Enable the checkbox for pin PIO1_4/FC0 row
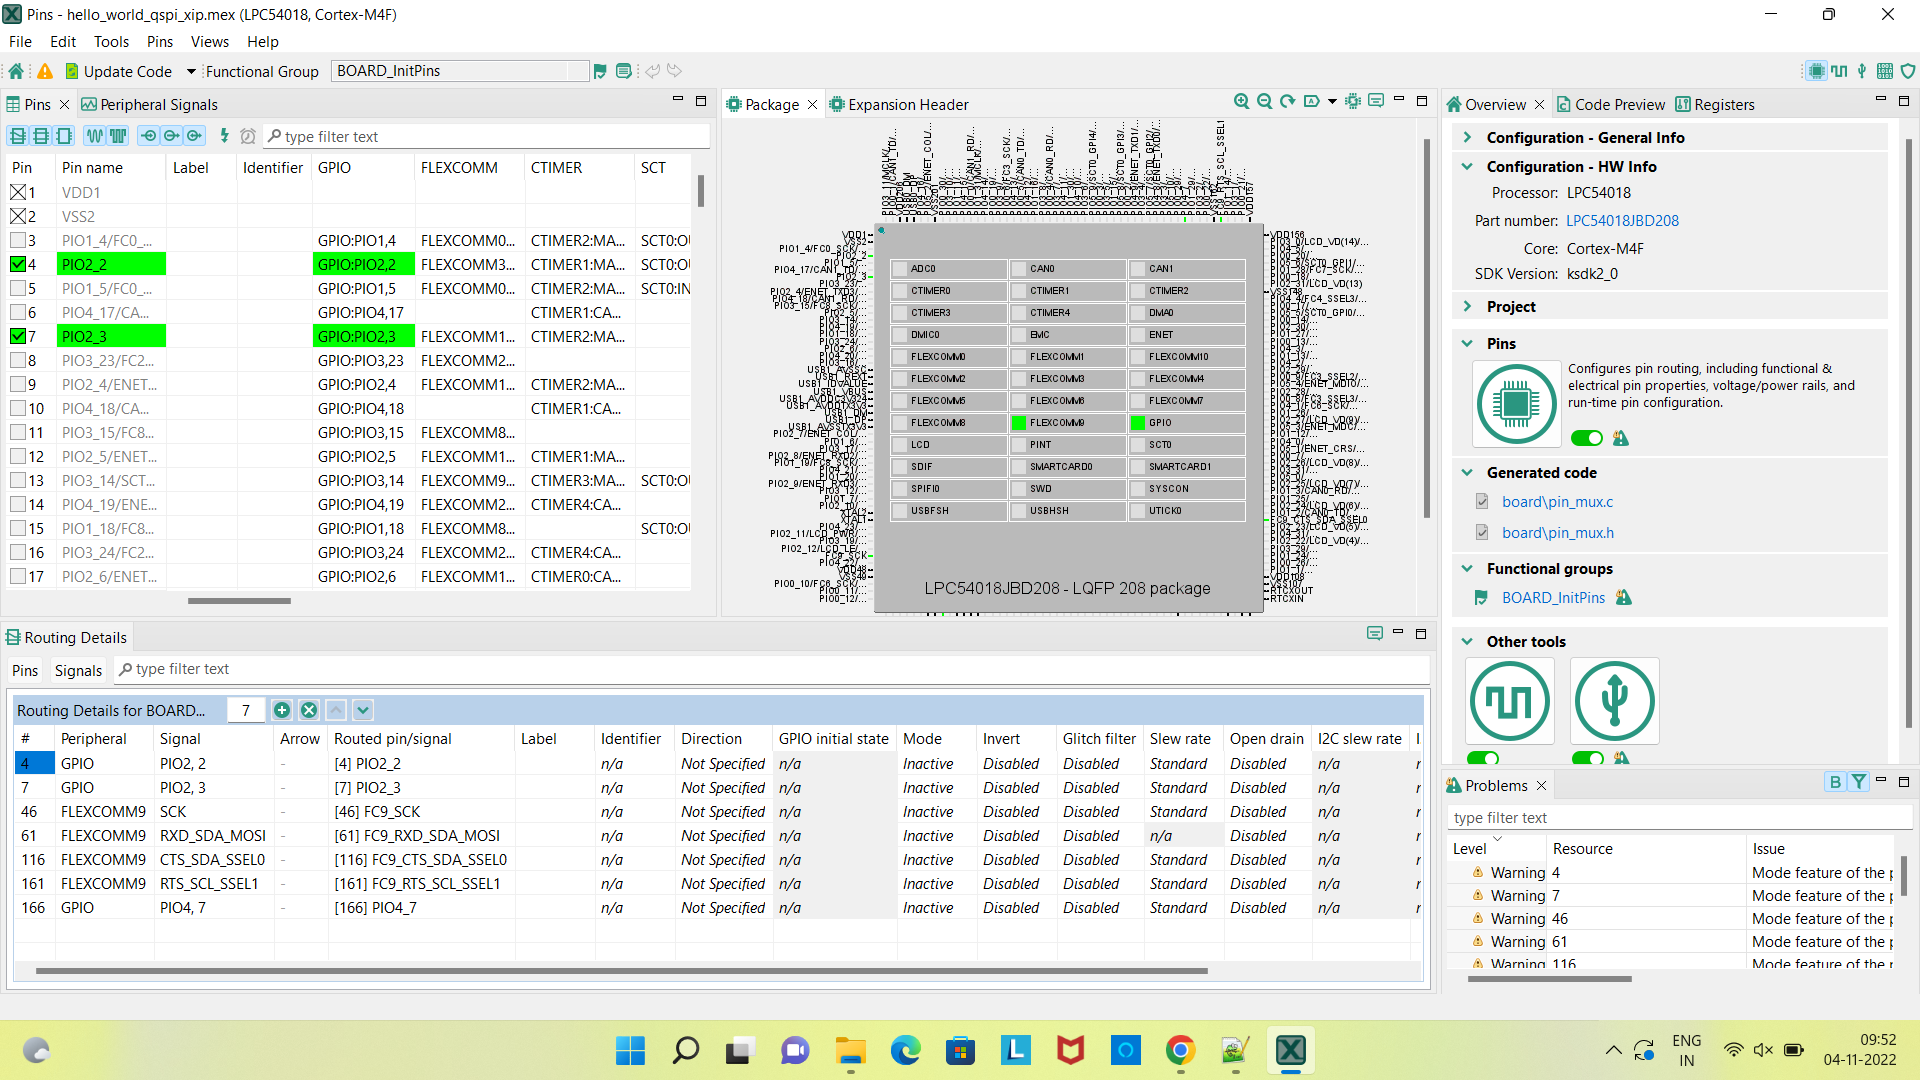The height and width of the screenshot is (1080, 1920). [19, 240]
